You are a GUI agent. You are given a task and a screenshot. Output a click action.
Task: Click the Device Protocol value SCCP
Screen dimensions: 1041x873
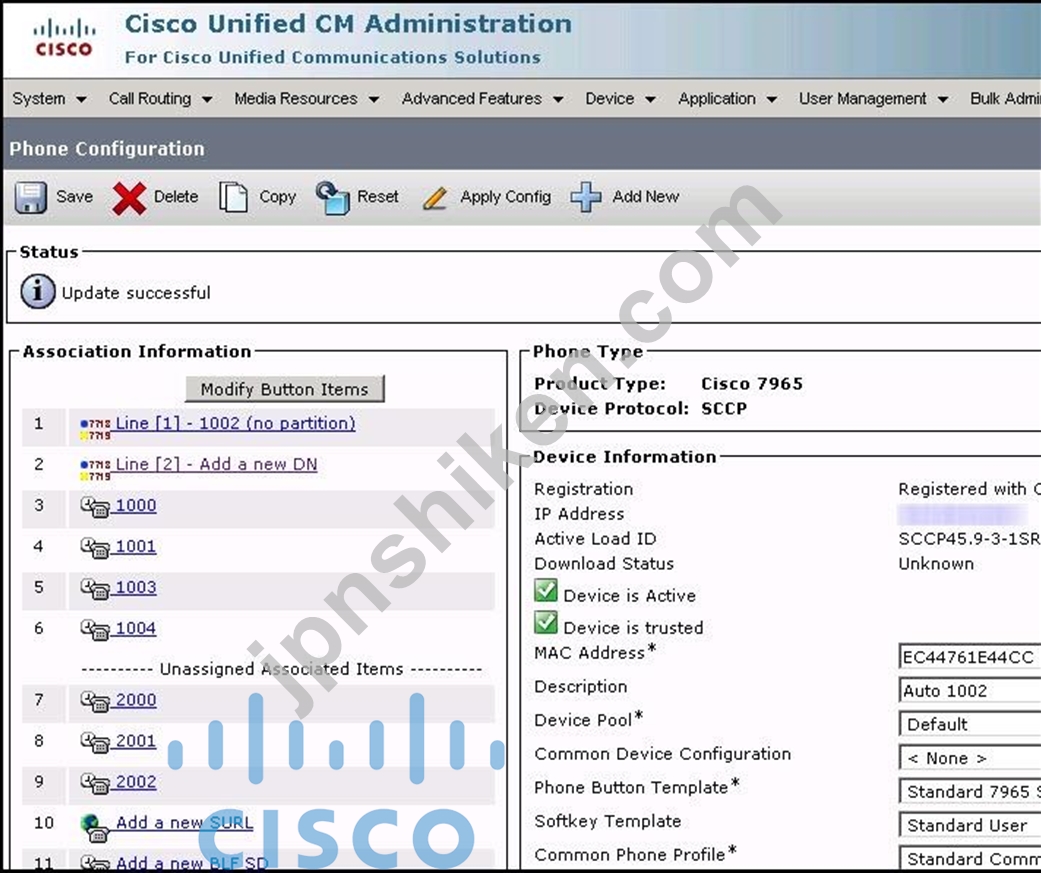[724, 409]
